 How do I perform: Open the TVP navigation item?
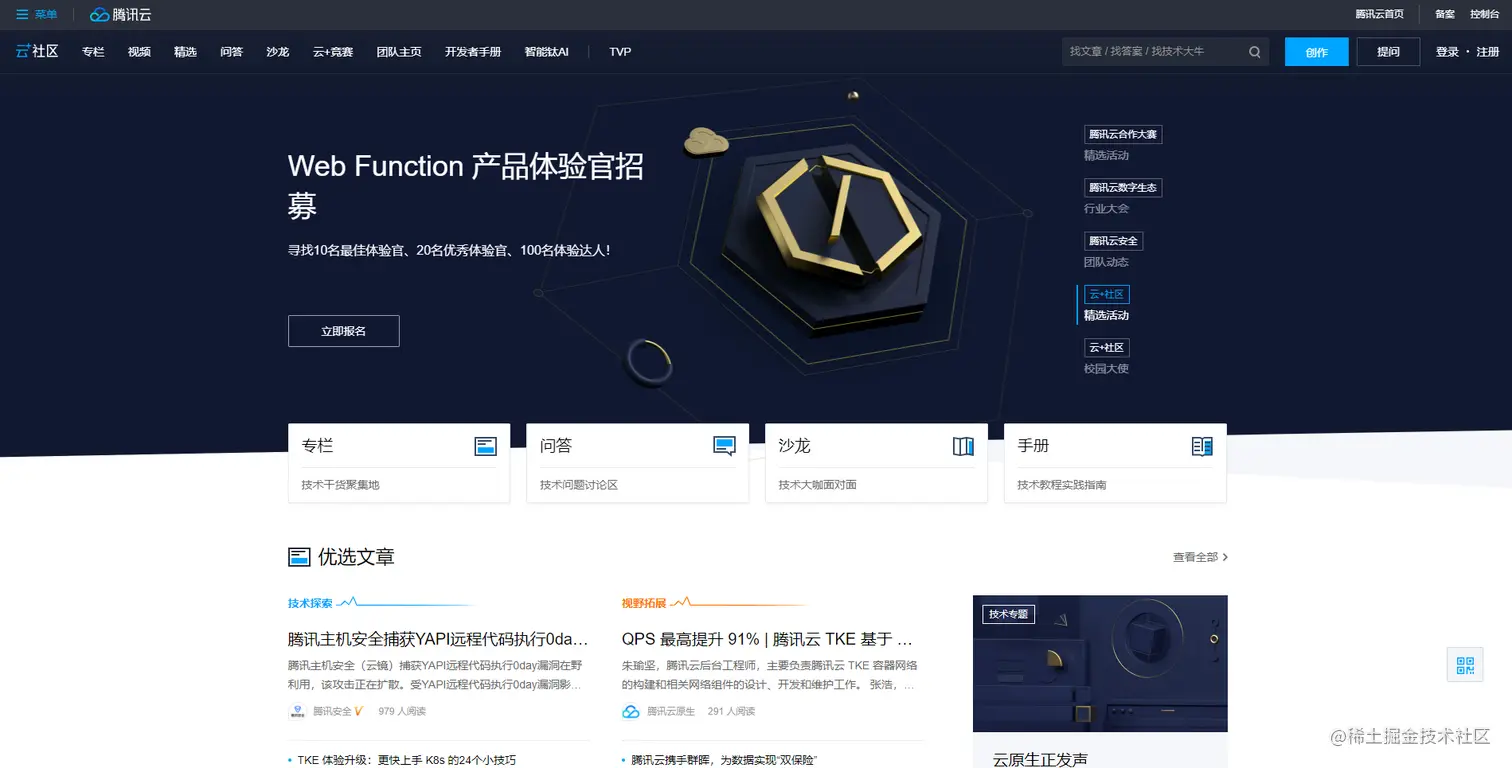[620, 52]
